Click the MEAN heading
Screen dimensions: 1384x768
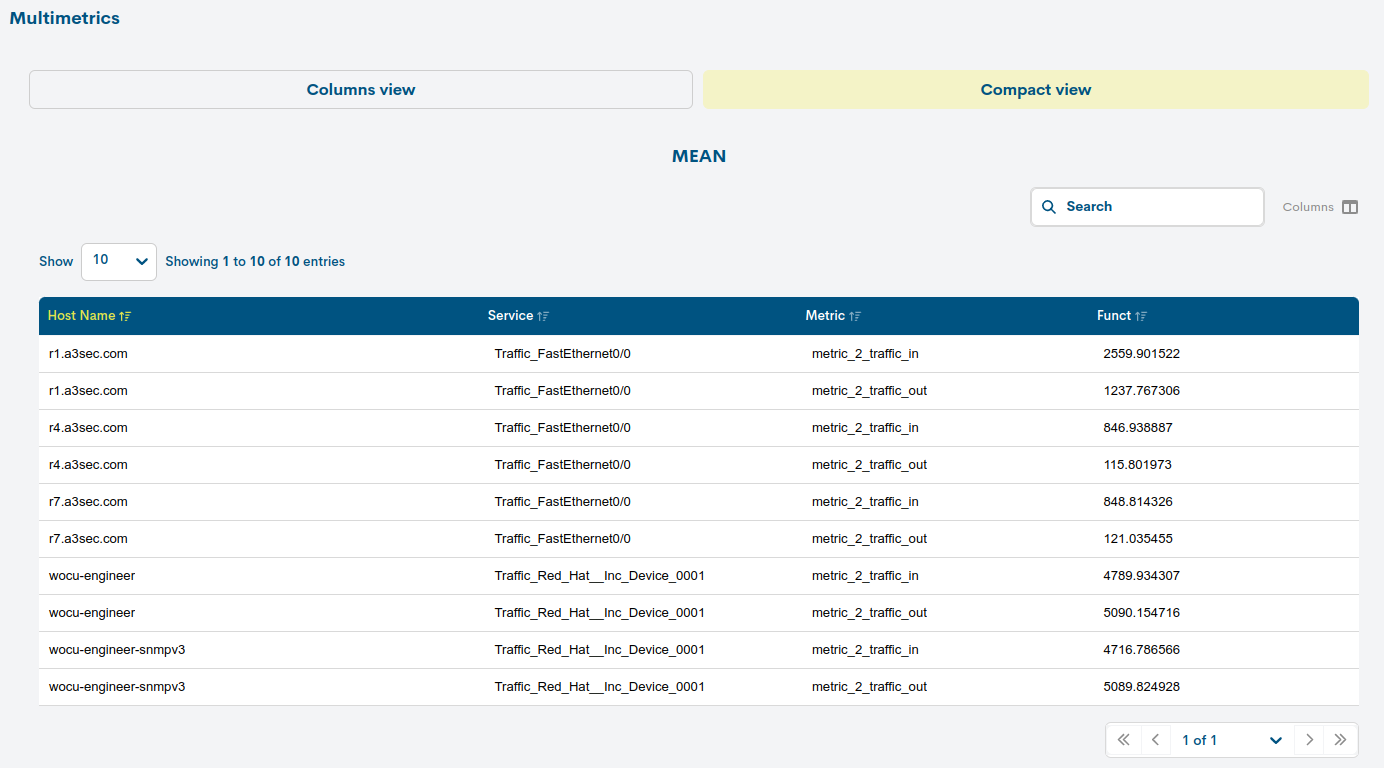699,156
